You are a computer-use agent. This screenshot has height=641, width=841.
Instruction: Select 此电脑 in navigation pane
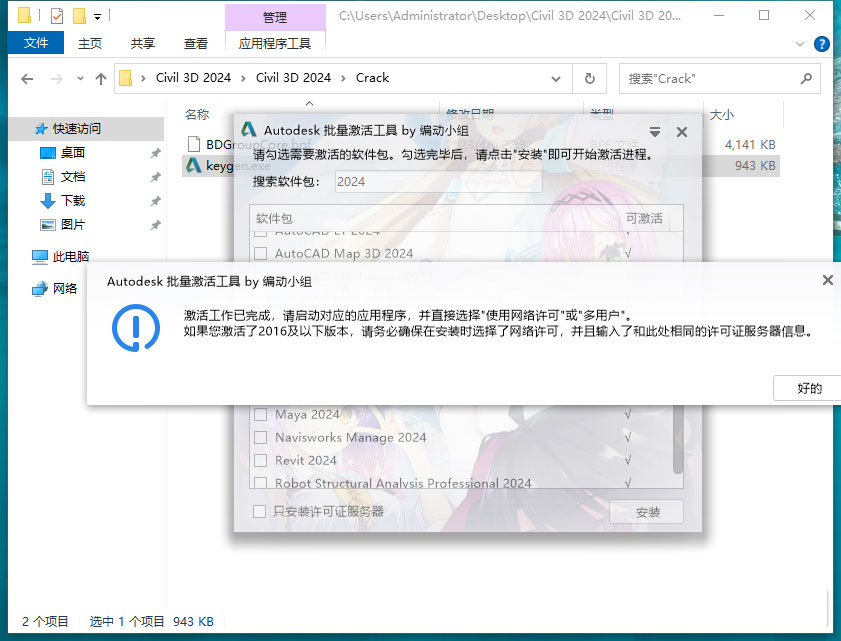click(x=71, y=257)
